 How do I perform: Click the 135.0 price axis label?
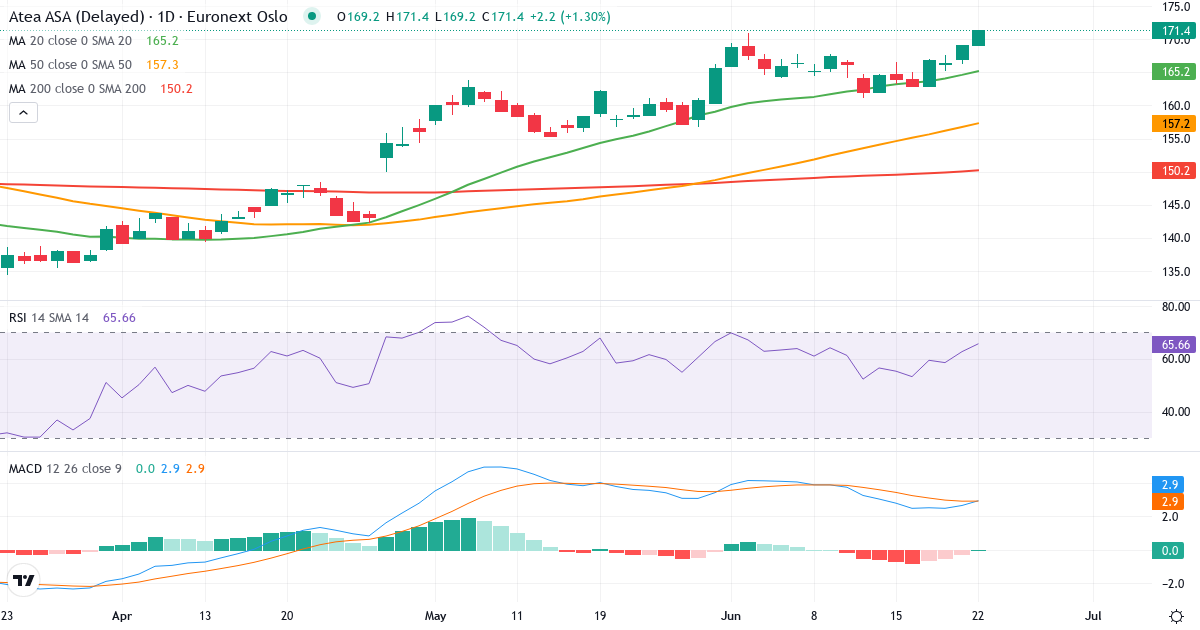(x=1175, y=271)
